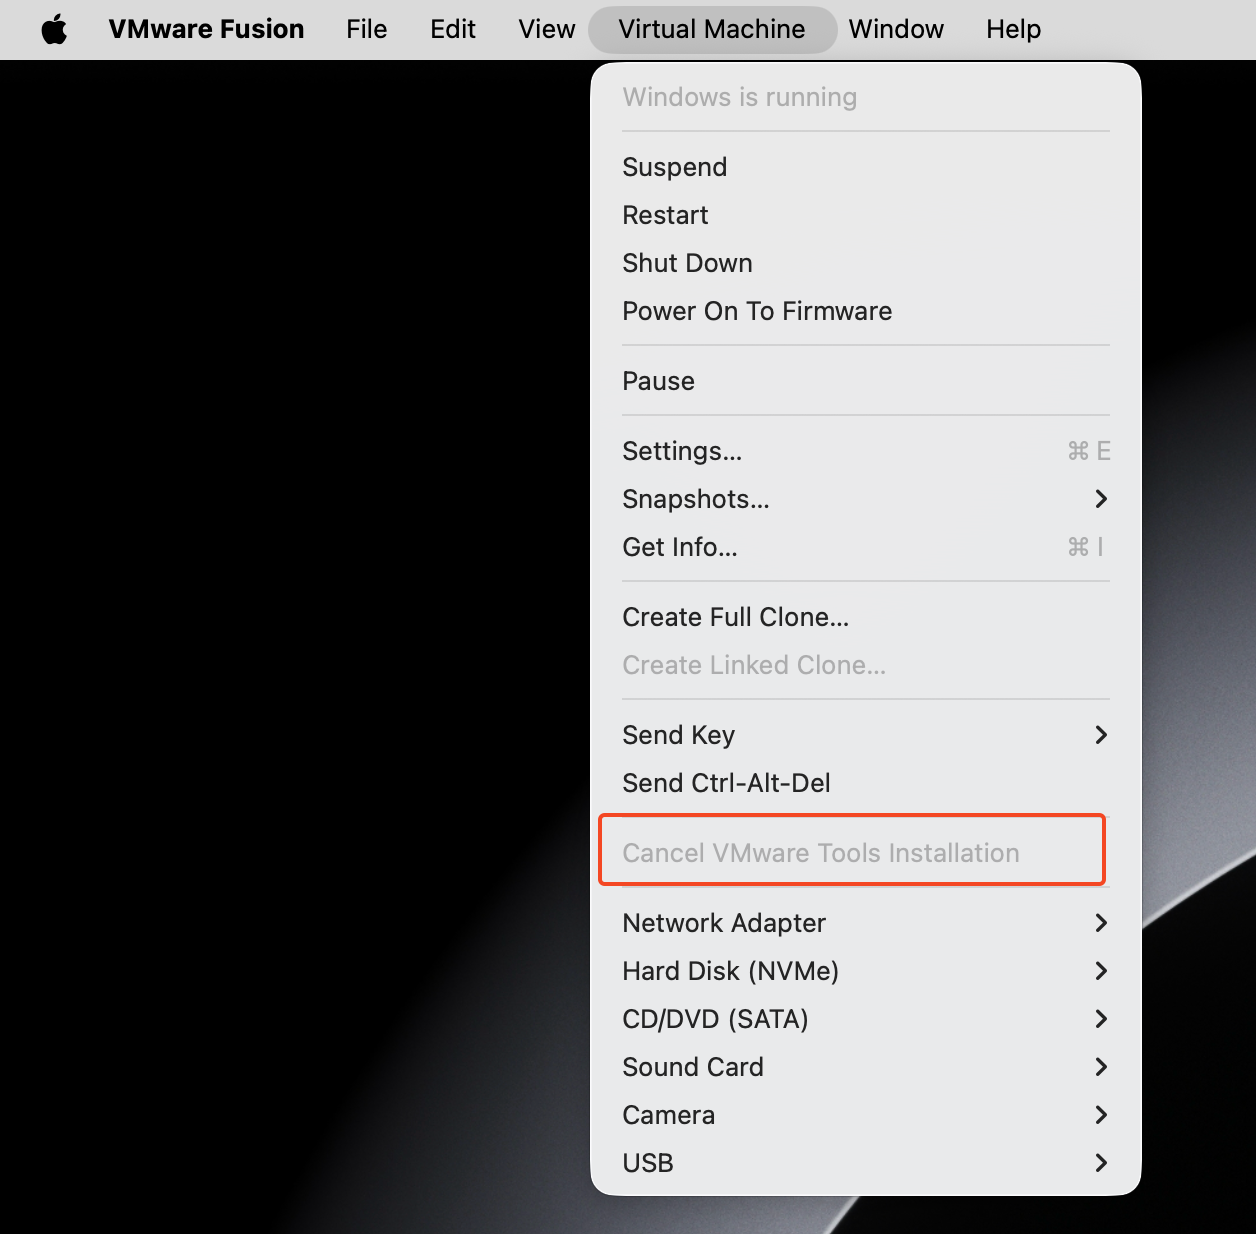The height and width of the screenshot is (1234, 1256).
Task: Choose Power On To Firmware
Action: click(866, 311)
